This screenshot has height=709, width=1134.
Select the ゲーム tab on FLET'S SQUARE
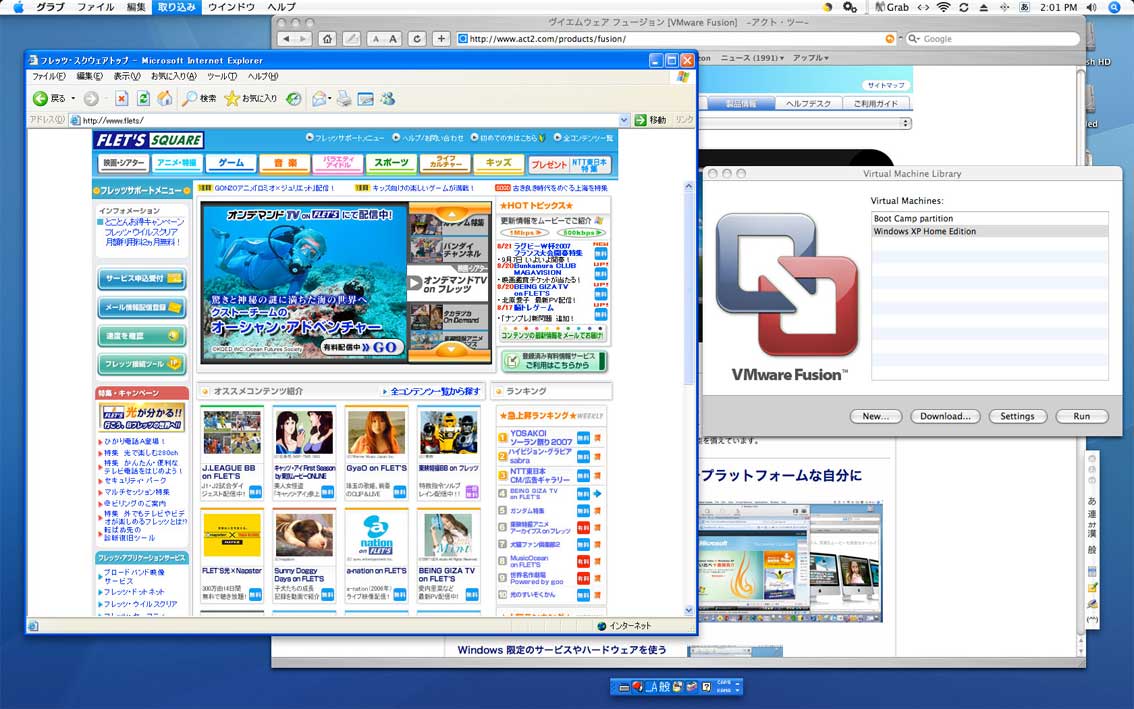pos(231,163)
